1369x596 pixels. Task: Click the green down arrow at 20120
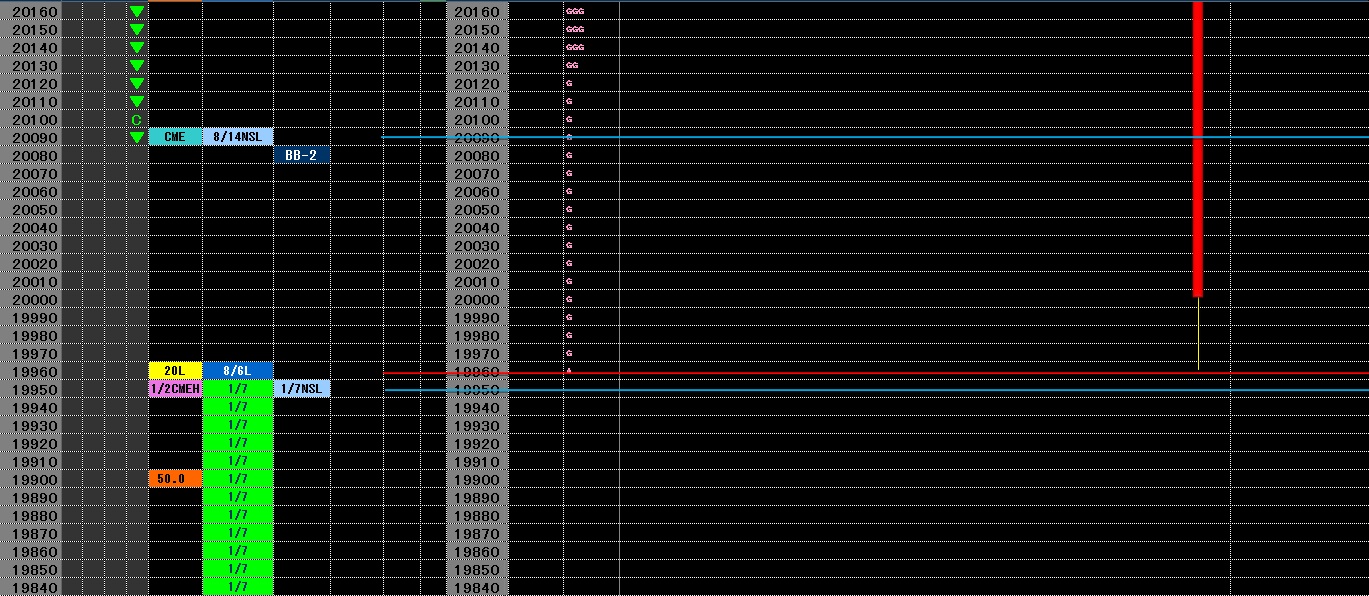137,84
